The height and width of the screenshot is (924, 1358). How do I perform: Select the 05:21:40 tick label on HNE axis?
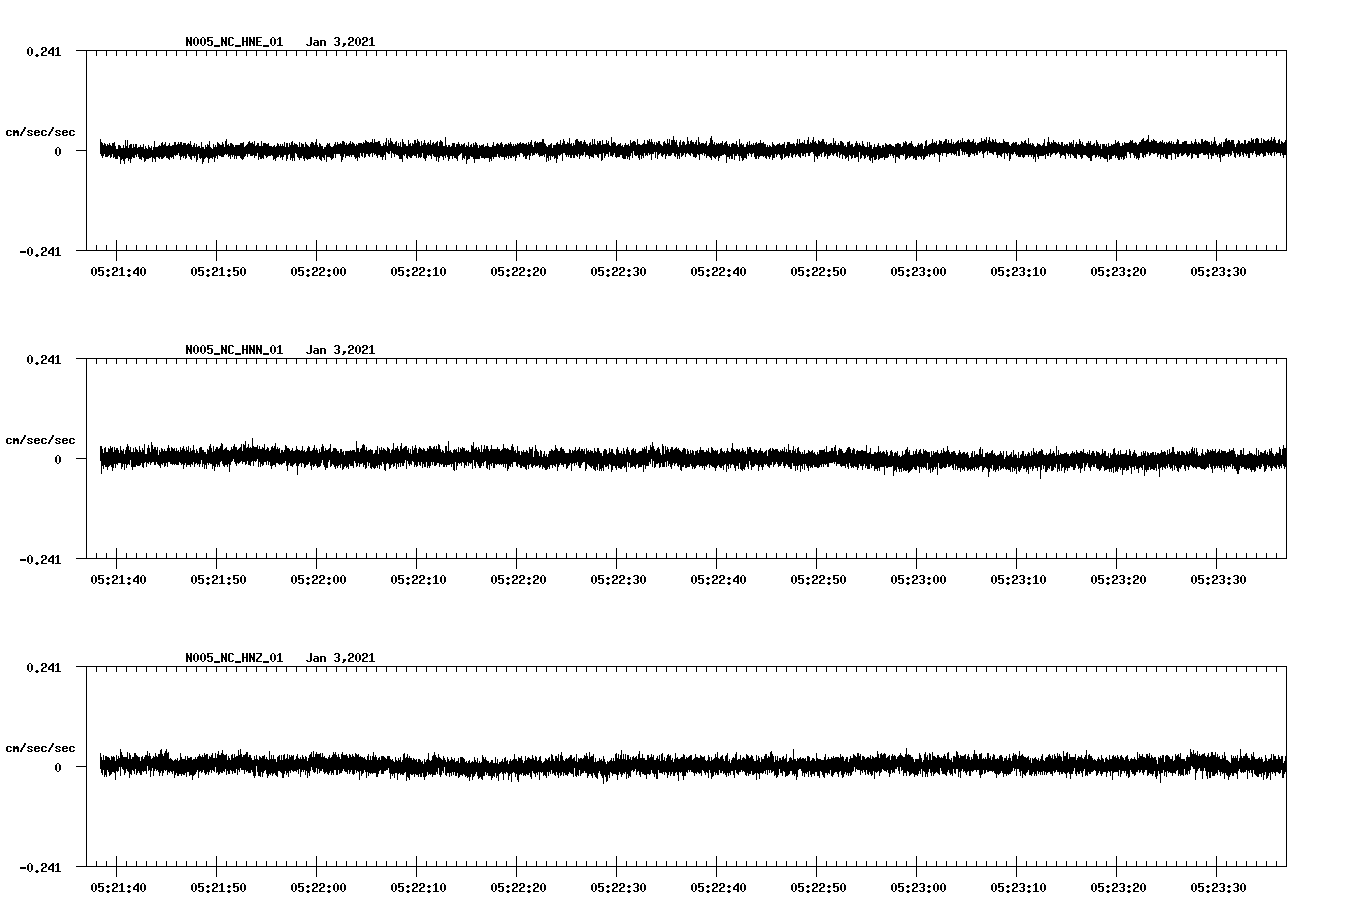pos(117,270)
